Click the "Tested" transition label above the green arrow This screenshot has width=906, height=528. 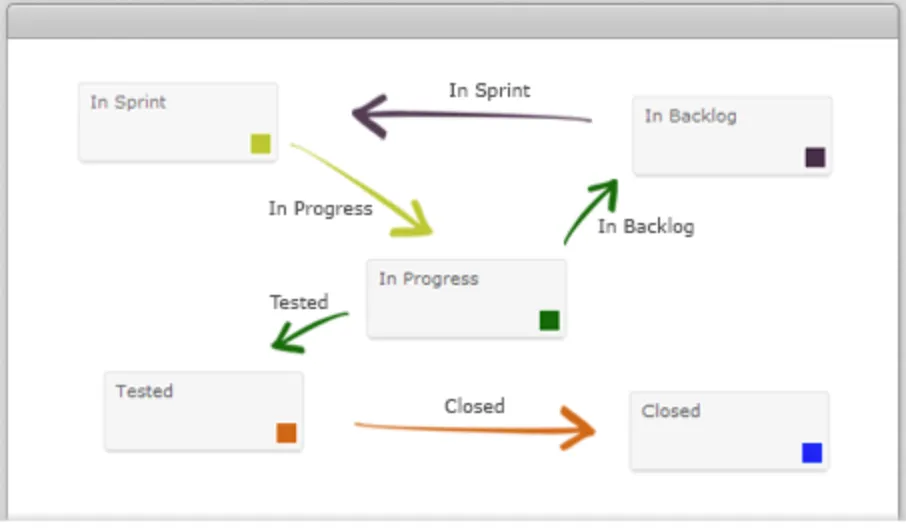(299, 302)
